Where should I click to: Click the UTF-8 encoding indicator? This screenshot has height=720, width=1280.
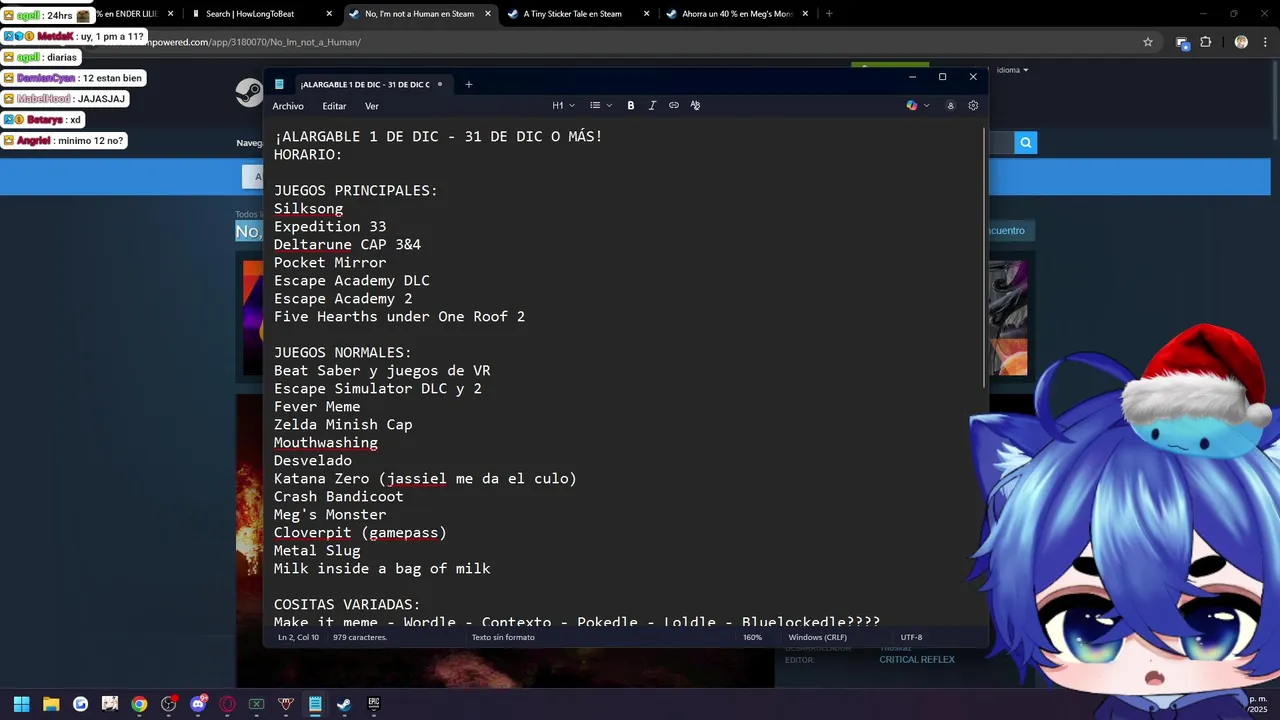[x=911, y=637]
